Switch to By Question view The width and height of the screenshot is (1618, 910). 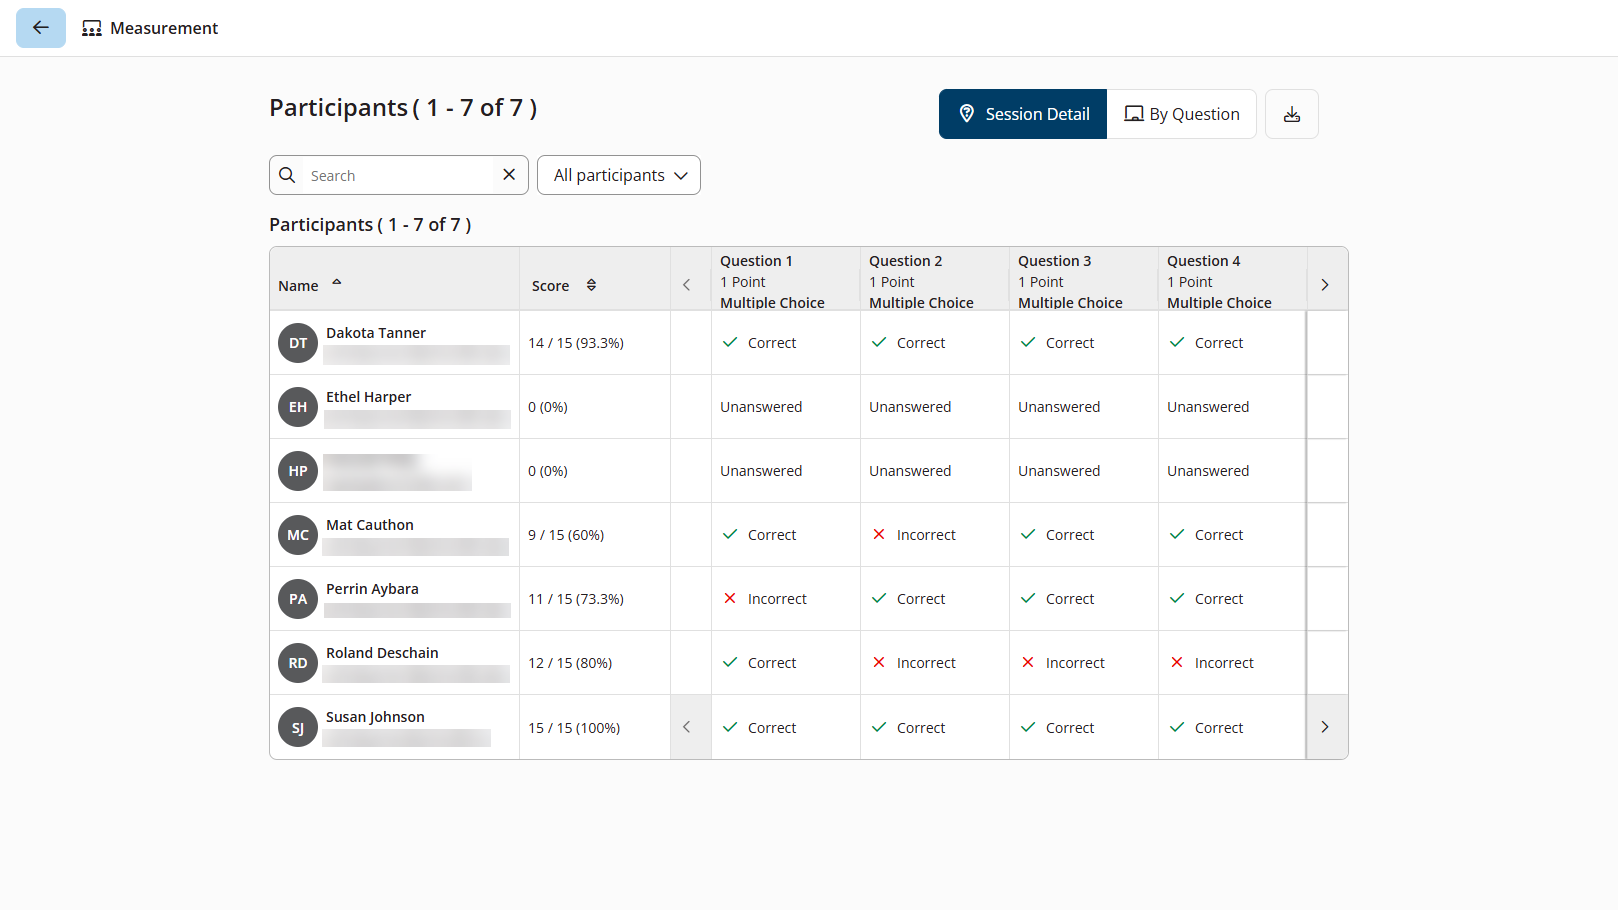point(1182,114)
